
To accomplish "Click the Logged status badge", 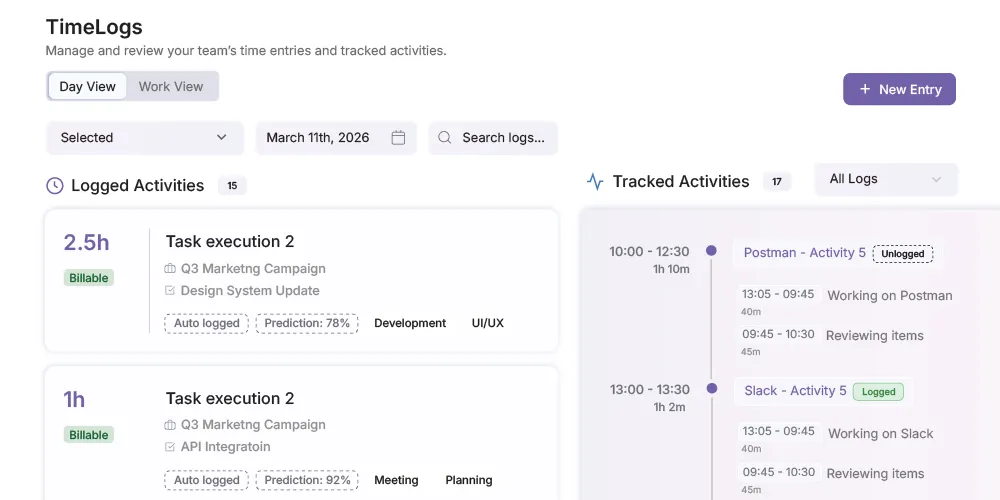I will (878, 392).
